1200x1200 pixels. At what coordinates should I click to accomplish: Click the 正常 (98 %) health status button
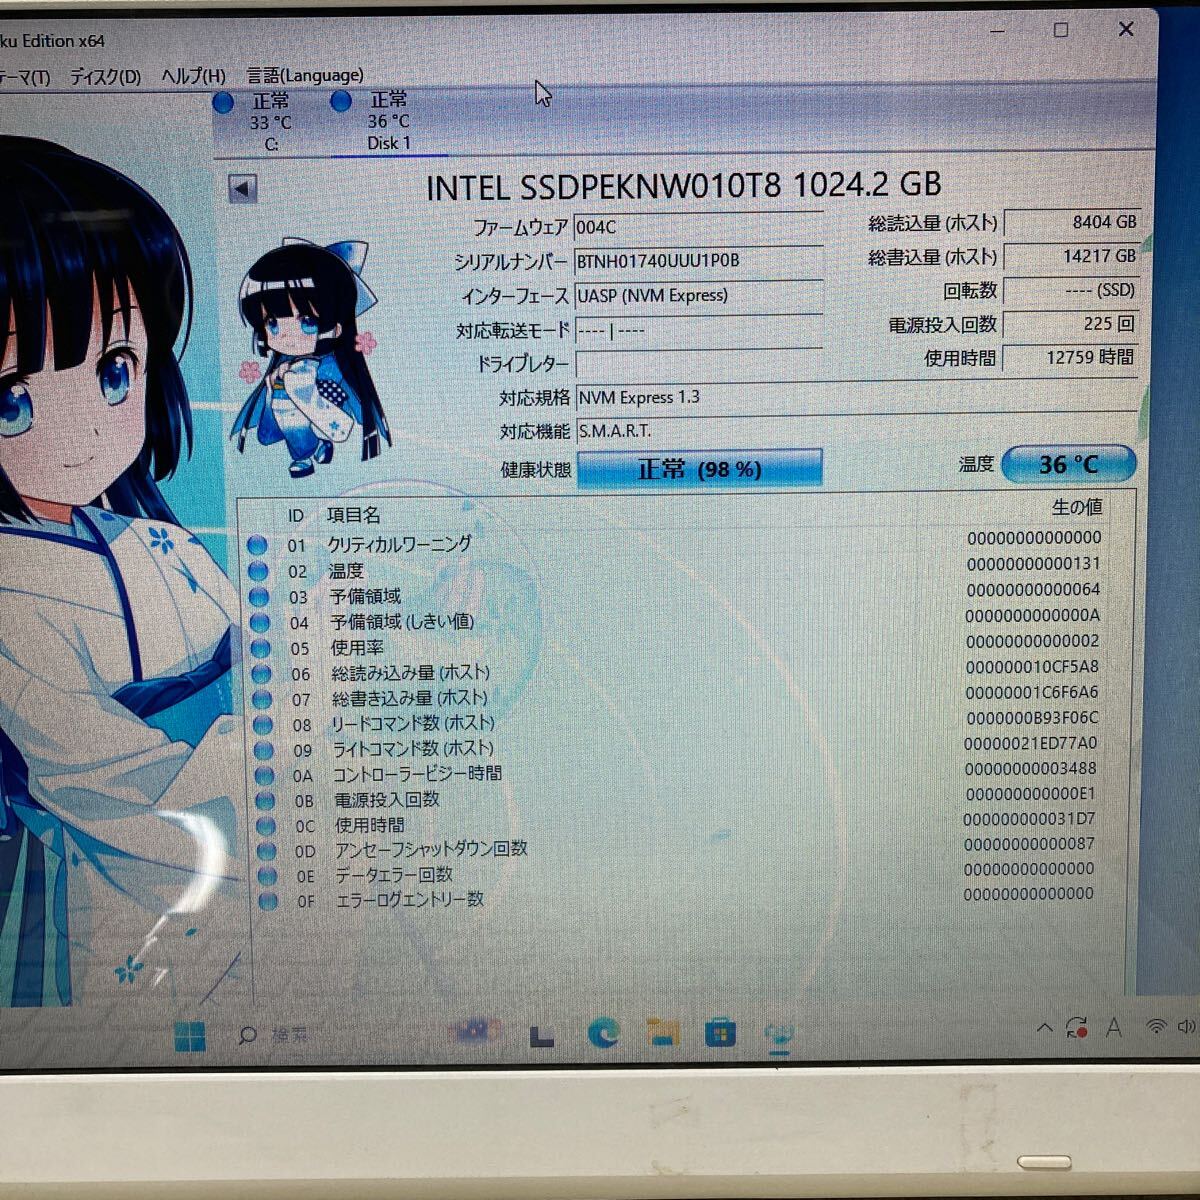(699, 468)
